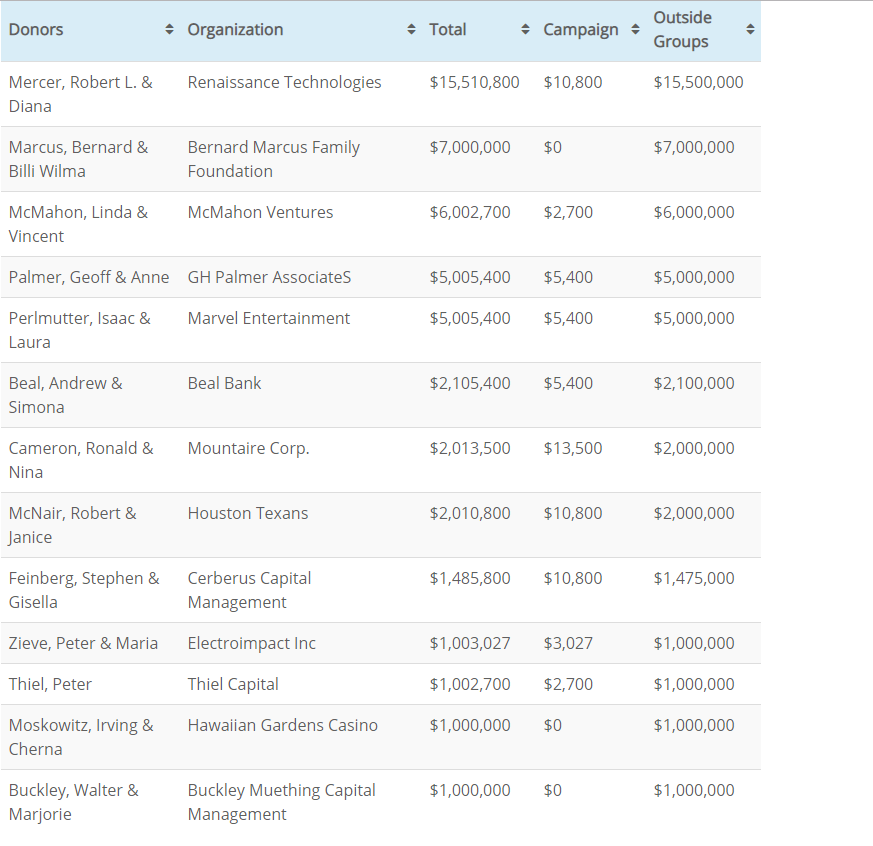Click the Campaign column header text
The image size is (873, 846).
pyautogui.click(x=581, y=29)
